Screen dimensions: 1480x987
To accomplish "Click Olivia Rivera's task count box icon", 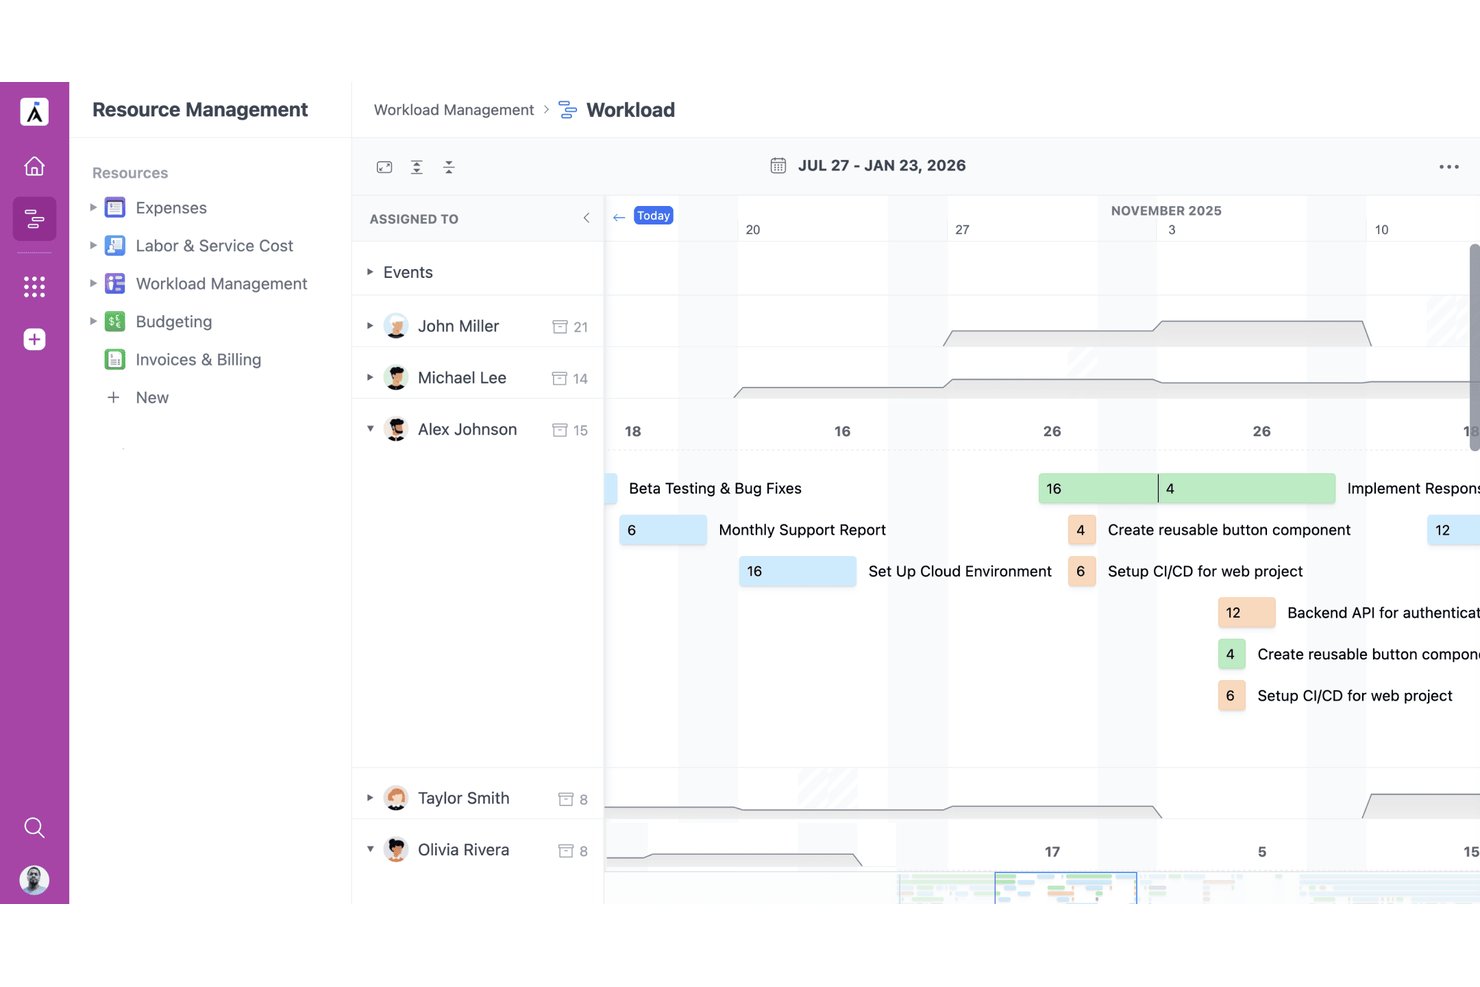I will pyautogui.click(x=566, y=851).
